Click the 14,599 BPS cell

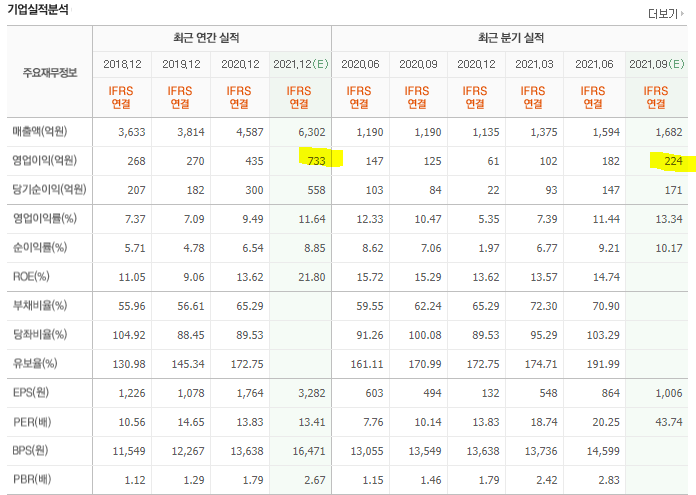tap(603, 451)
